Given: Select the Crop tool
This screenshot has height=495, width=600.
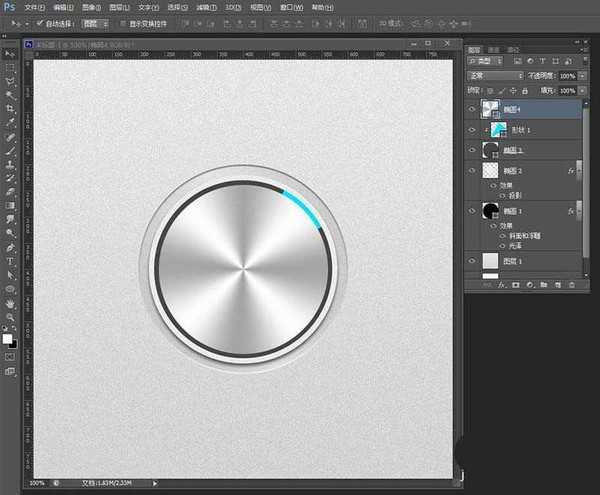Looking at the screenshot, I should tap(10, 107).
